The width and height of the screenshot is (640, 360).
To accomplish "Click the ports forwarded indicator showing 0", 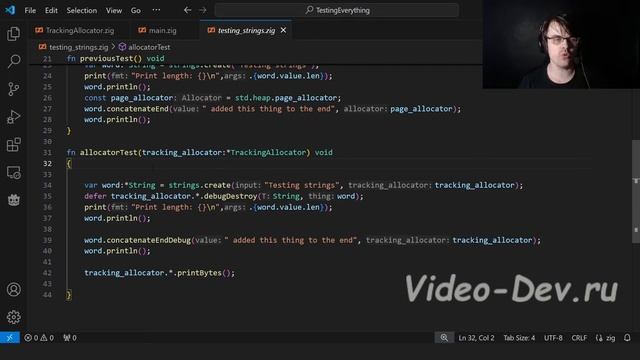I will [x=70, y=338].
